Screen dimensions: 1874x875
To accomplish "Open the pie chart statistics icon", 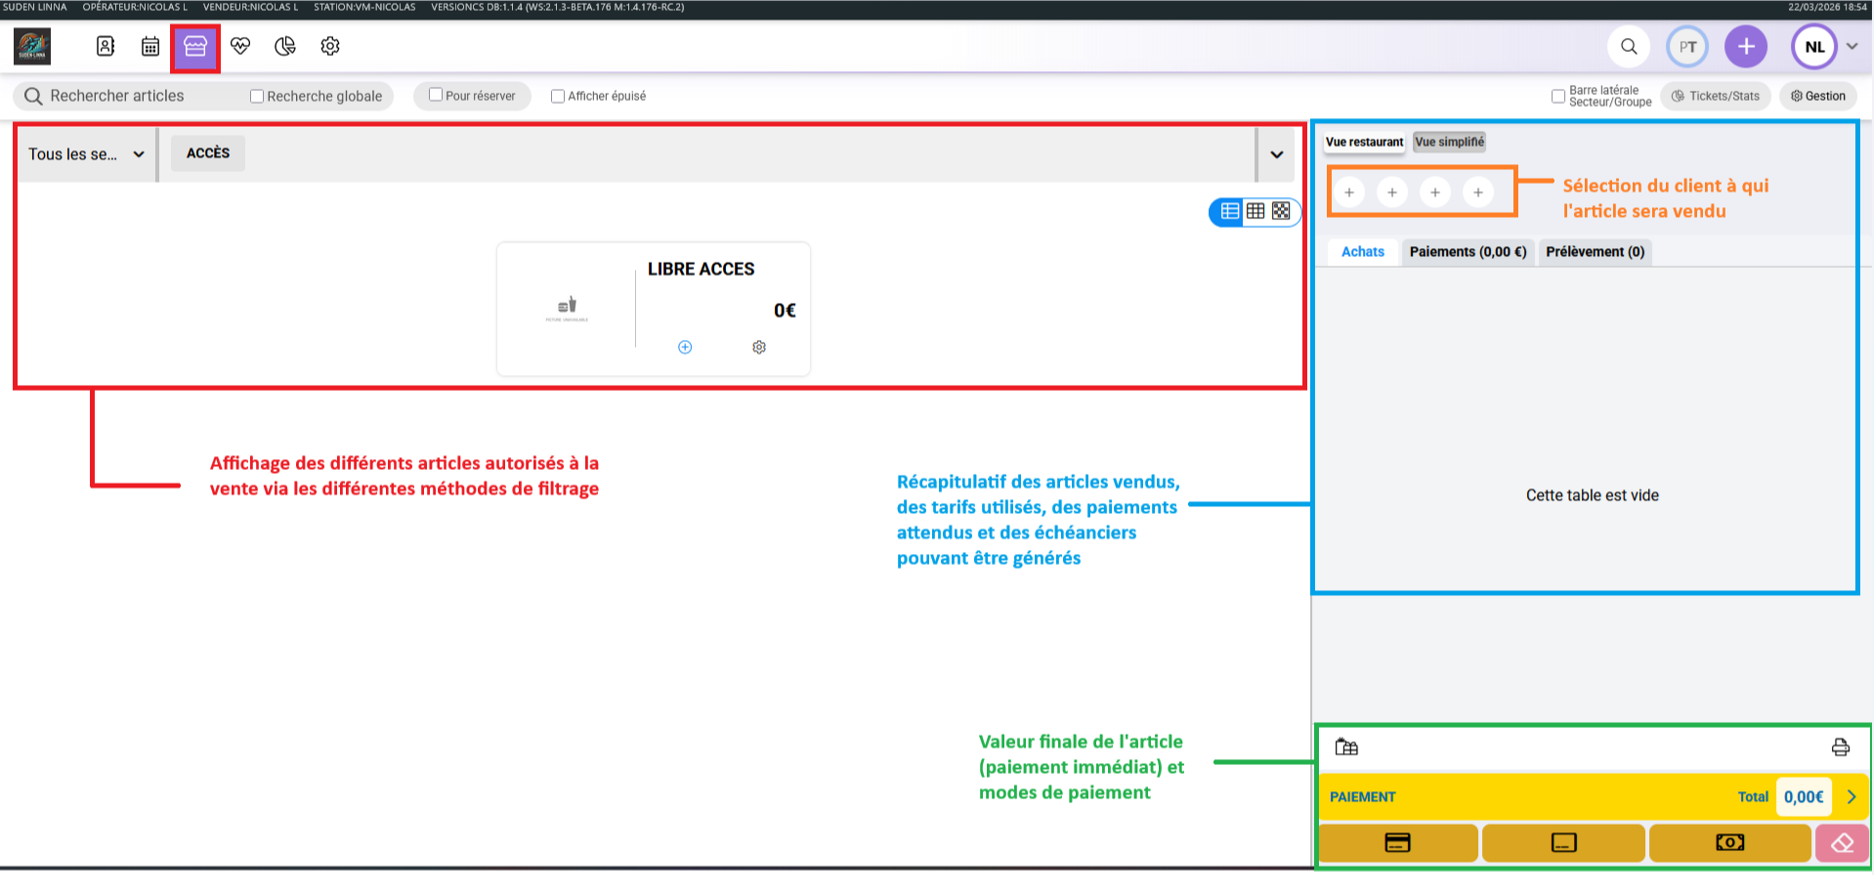I will (x=285, y=46).
